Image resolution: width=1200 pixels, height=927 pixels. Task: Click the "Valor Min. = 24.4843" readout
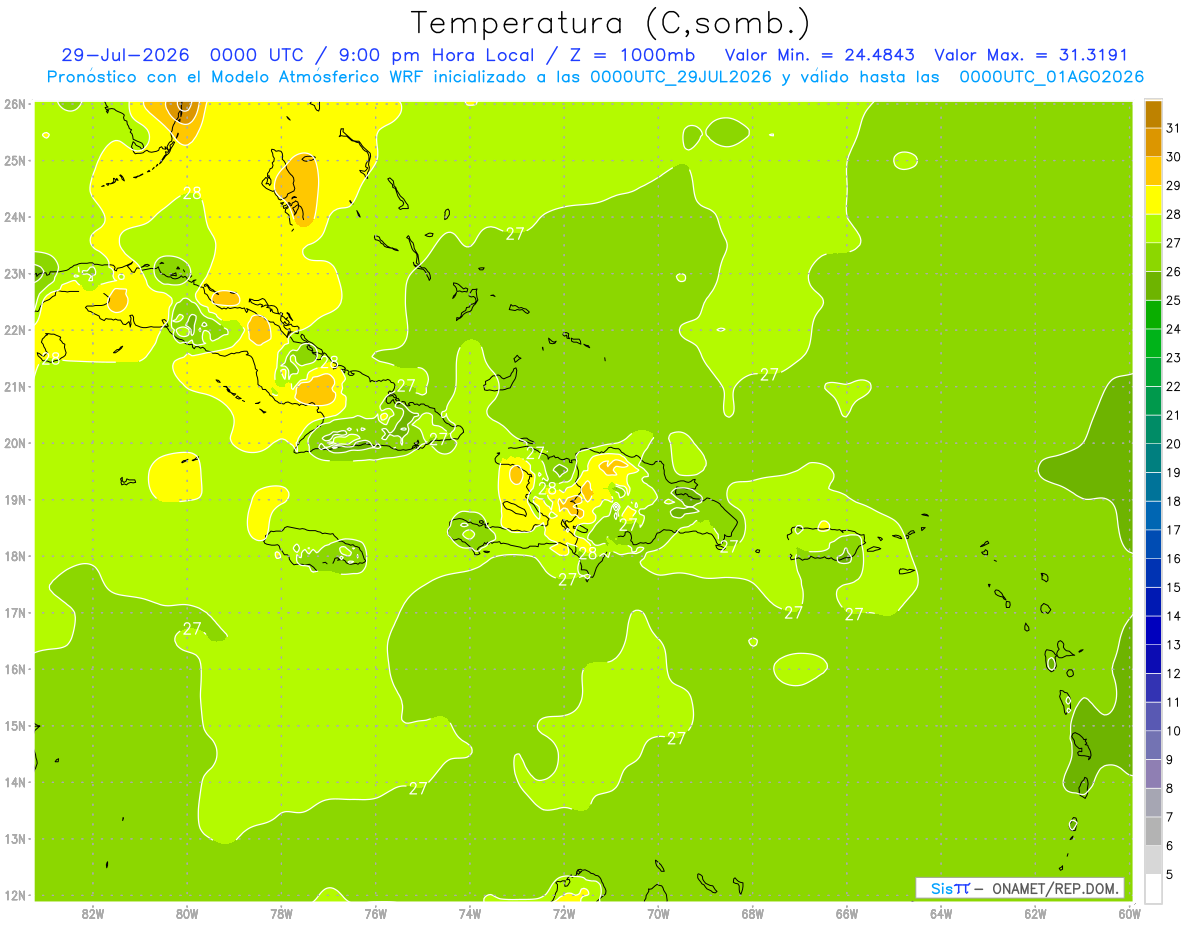(x=818, y=55)
